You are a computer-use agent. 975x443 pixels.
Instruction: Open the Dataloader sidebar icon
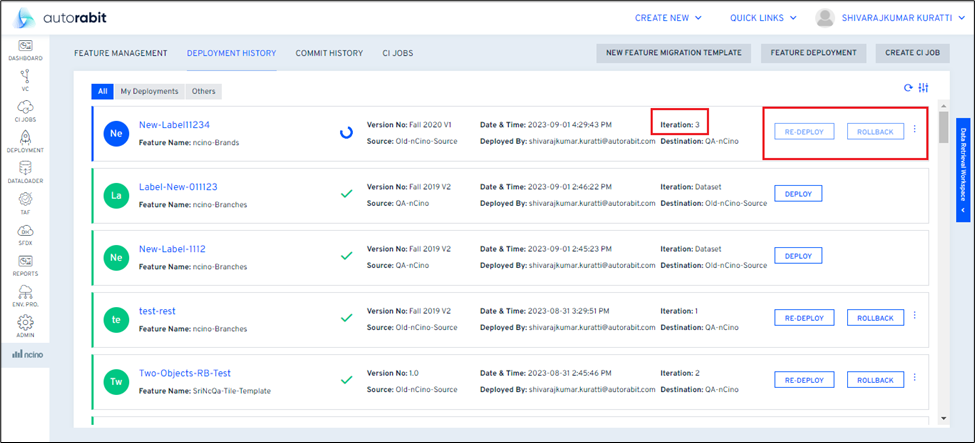click(x=25, y=172)
